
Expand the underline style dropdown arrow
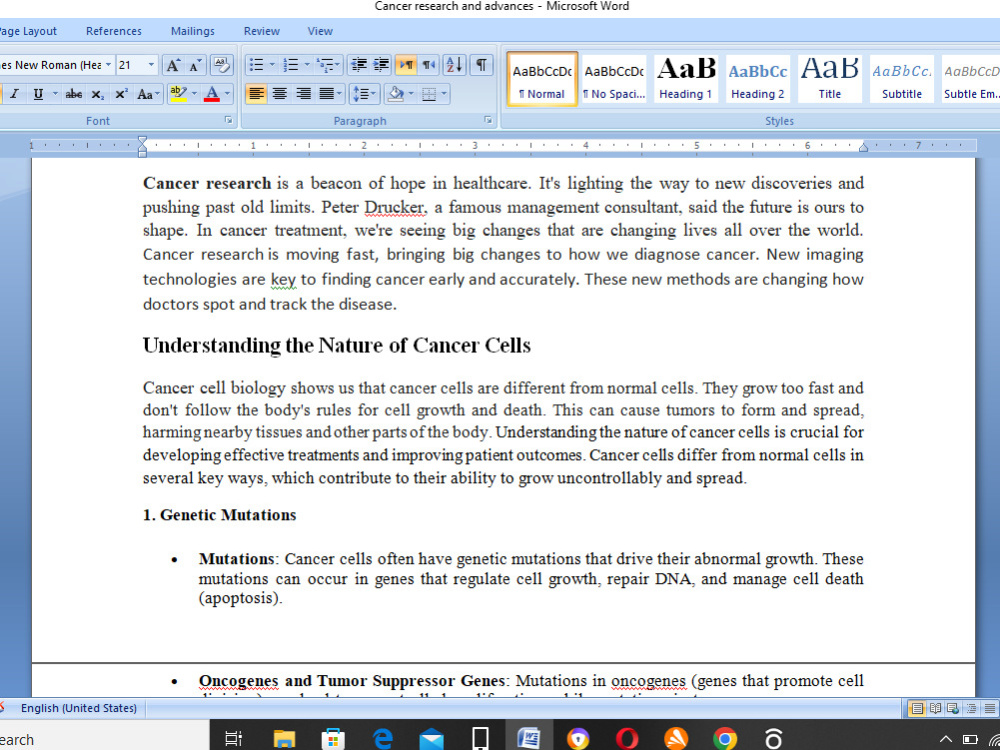[55, 94]
